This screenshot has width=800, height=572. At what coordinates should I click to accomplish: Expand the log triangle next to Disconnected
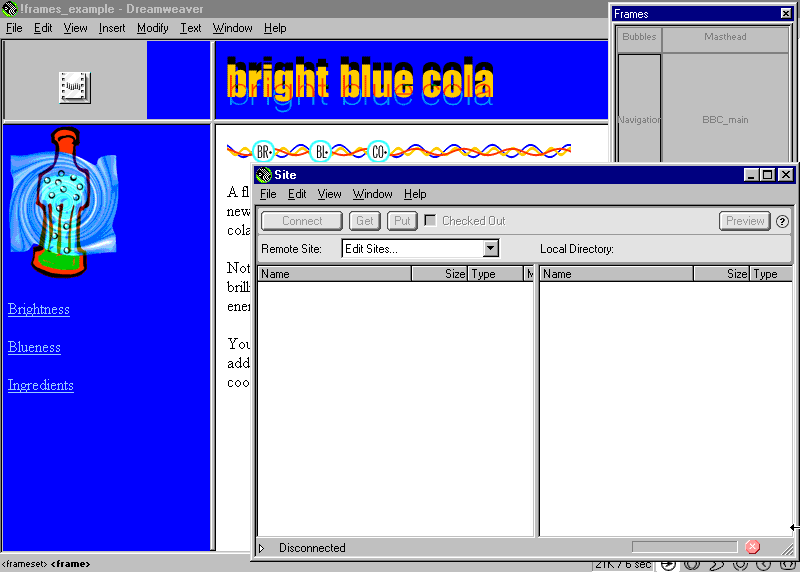262,548
